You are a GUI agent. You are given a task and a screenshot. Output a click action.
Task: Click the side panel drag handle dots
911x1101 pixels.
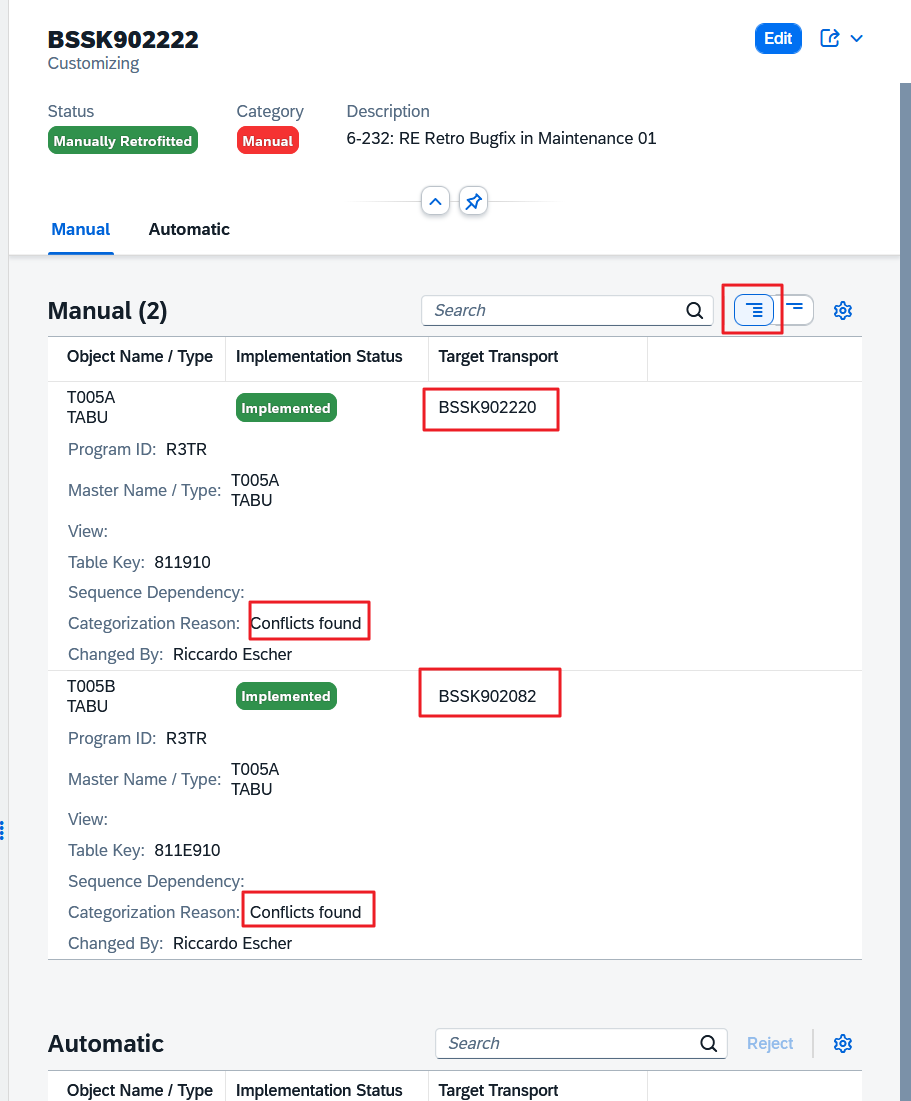point(3,829)
